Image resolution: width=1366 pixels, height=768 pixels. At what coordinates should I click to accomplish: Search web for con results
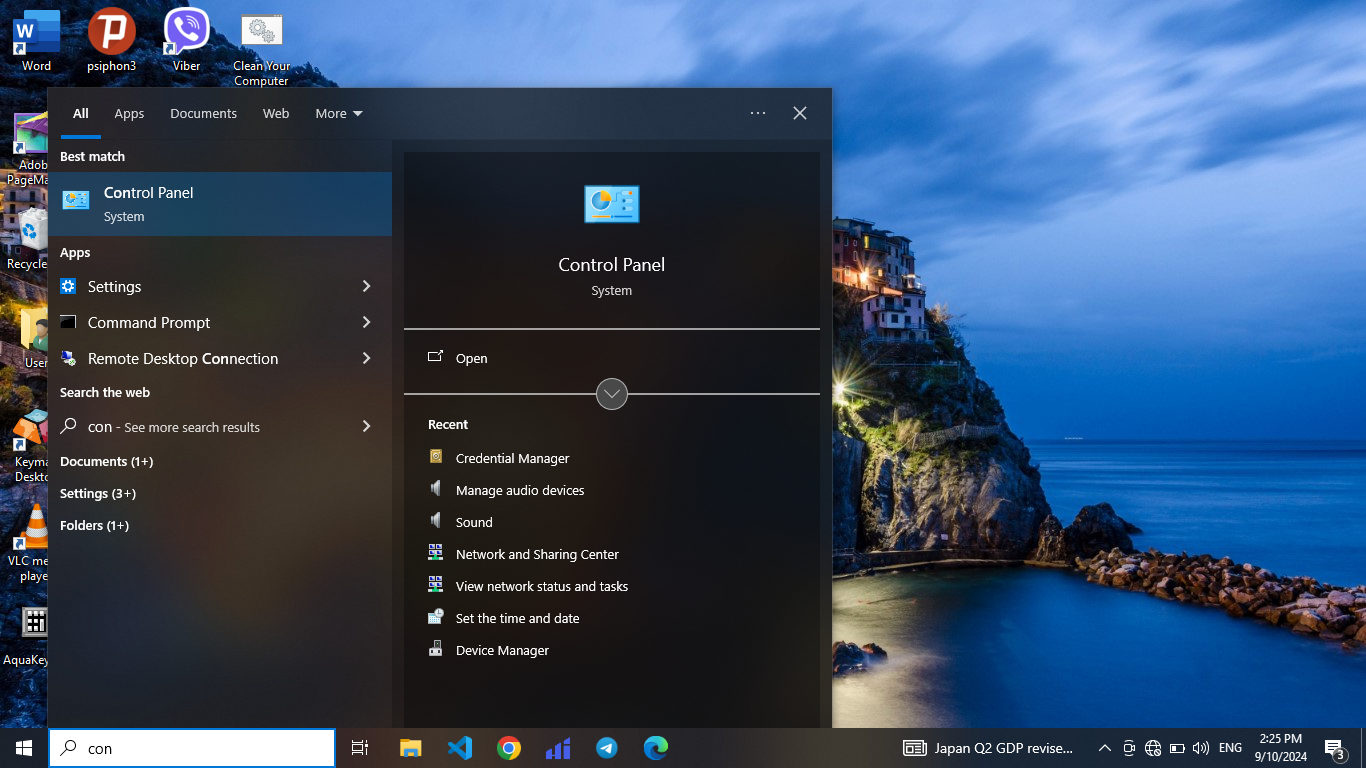click(200, 426)
